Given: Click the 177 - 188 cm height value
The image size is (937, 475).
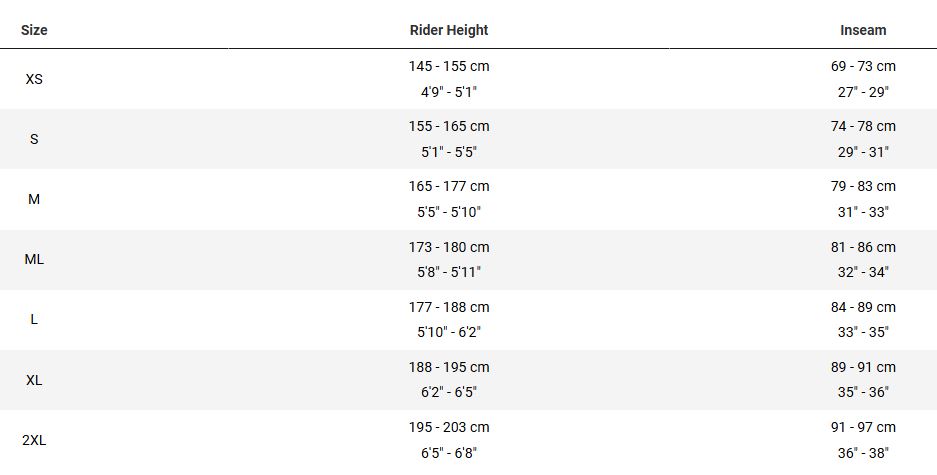Looking at the screenshot, I should click(x=449, y=307).
